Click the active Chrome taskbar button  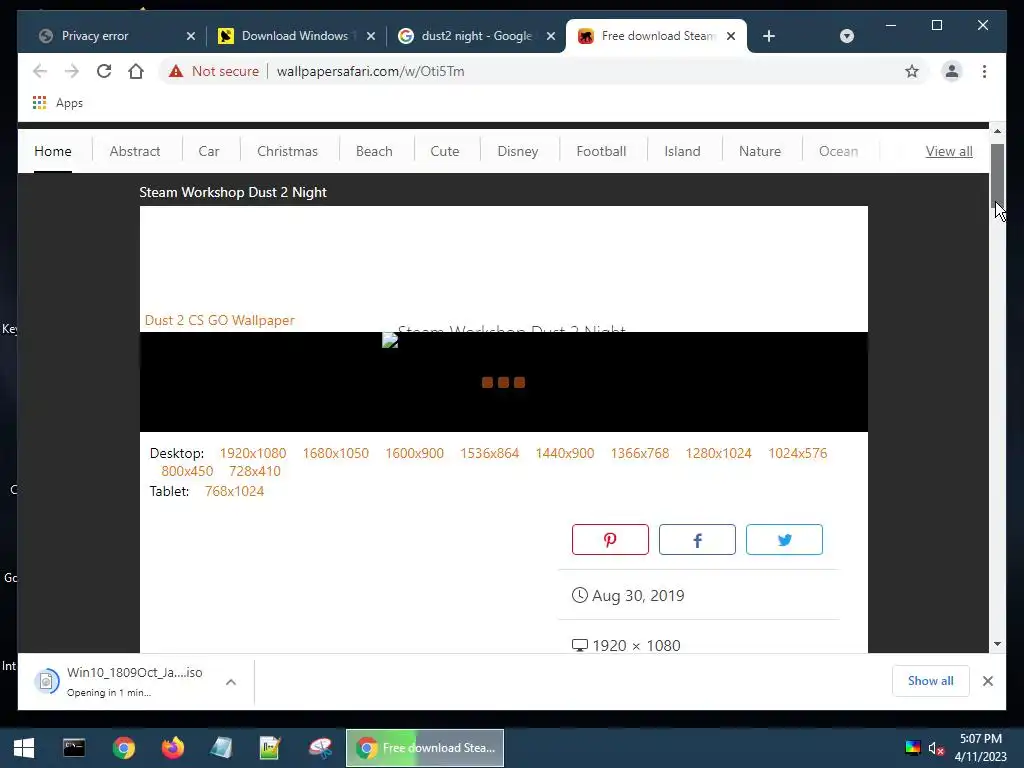424,748
